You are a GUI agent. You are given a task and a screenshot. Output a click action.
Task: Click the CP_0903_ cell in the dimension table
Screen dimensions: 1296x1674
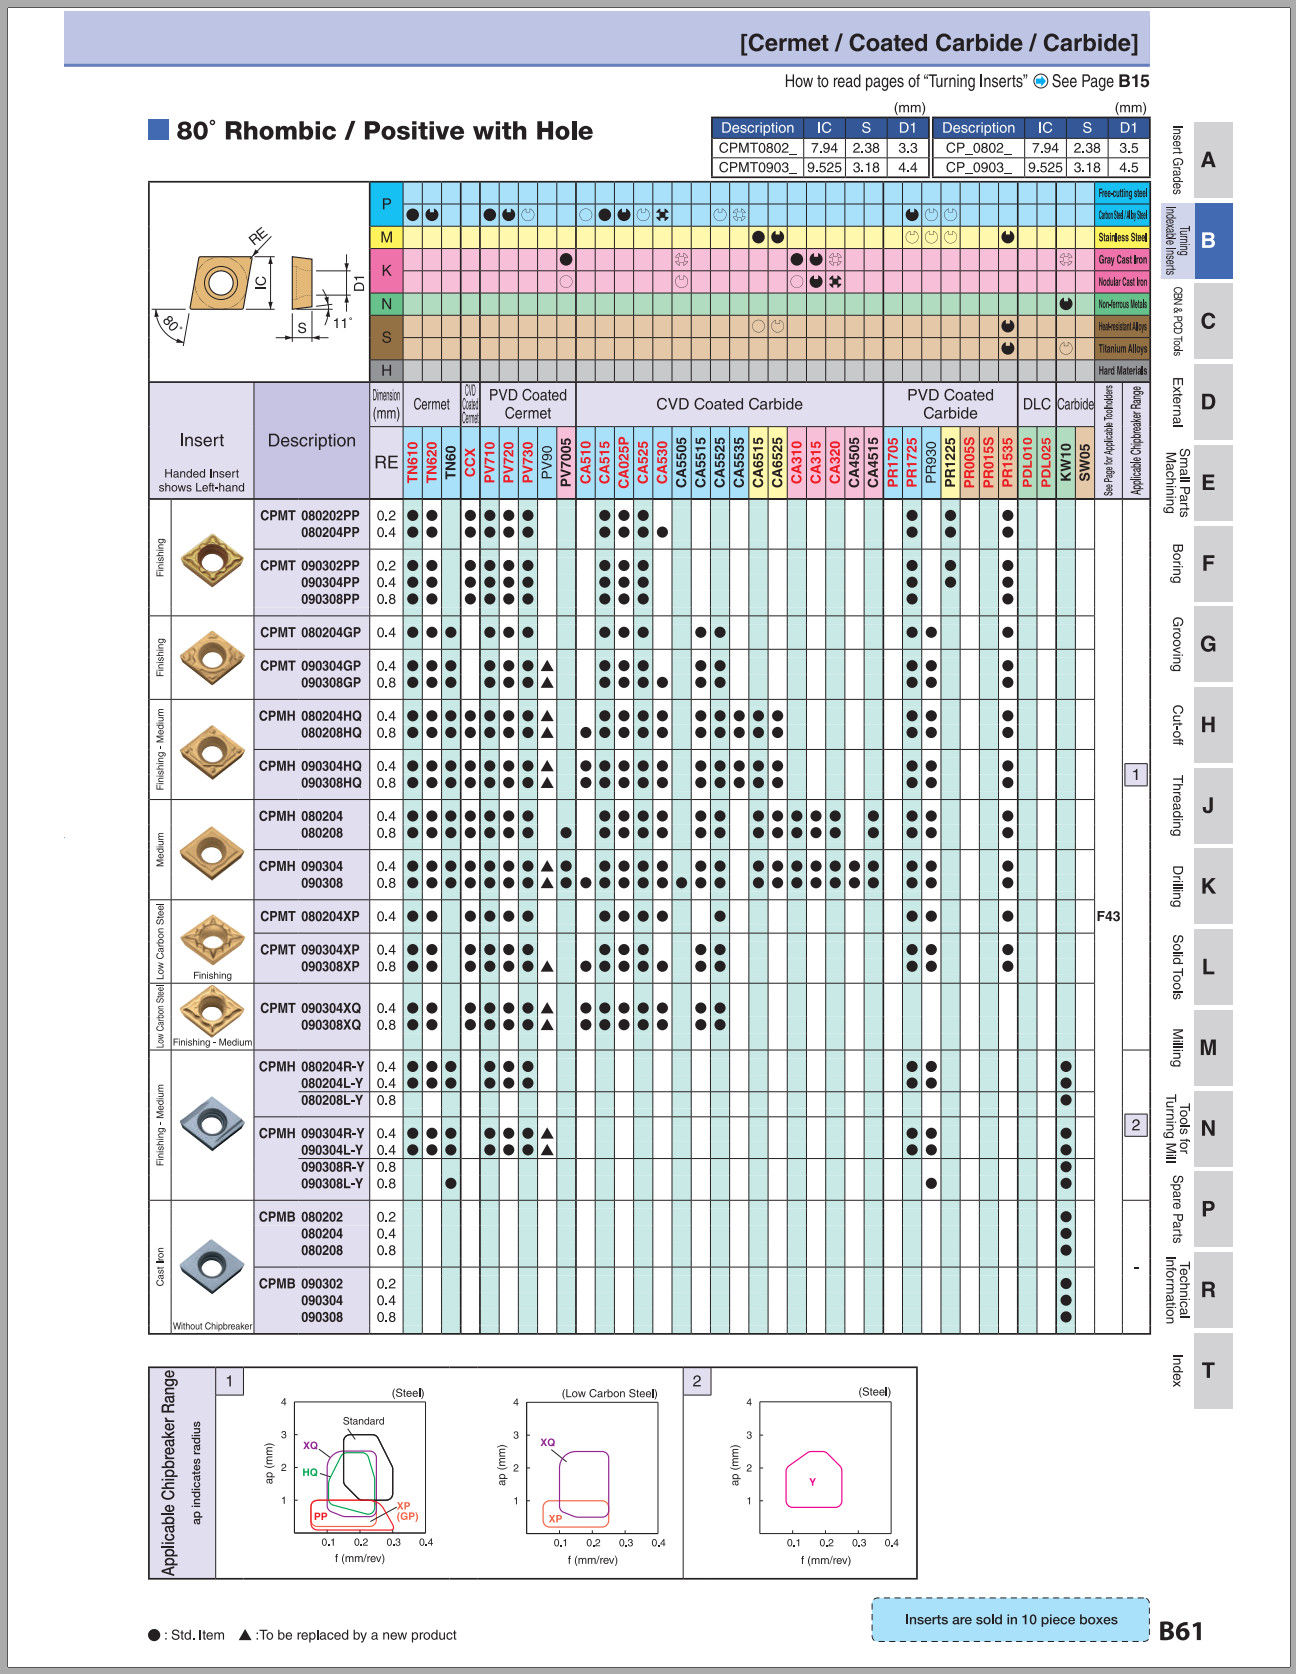(979, 168)
